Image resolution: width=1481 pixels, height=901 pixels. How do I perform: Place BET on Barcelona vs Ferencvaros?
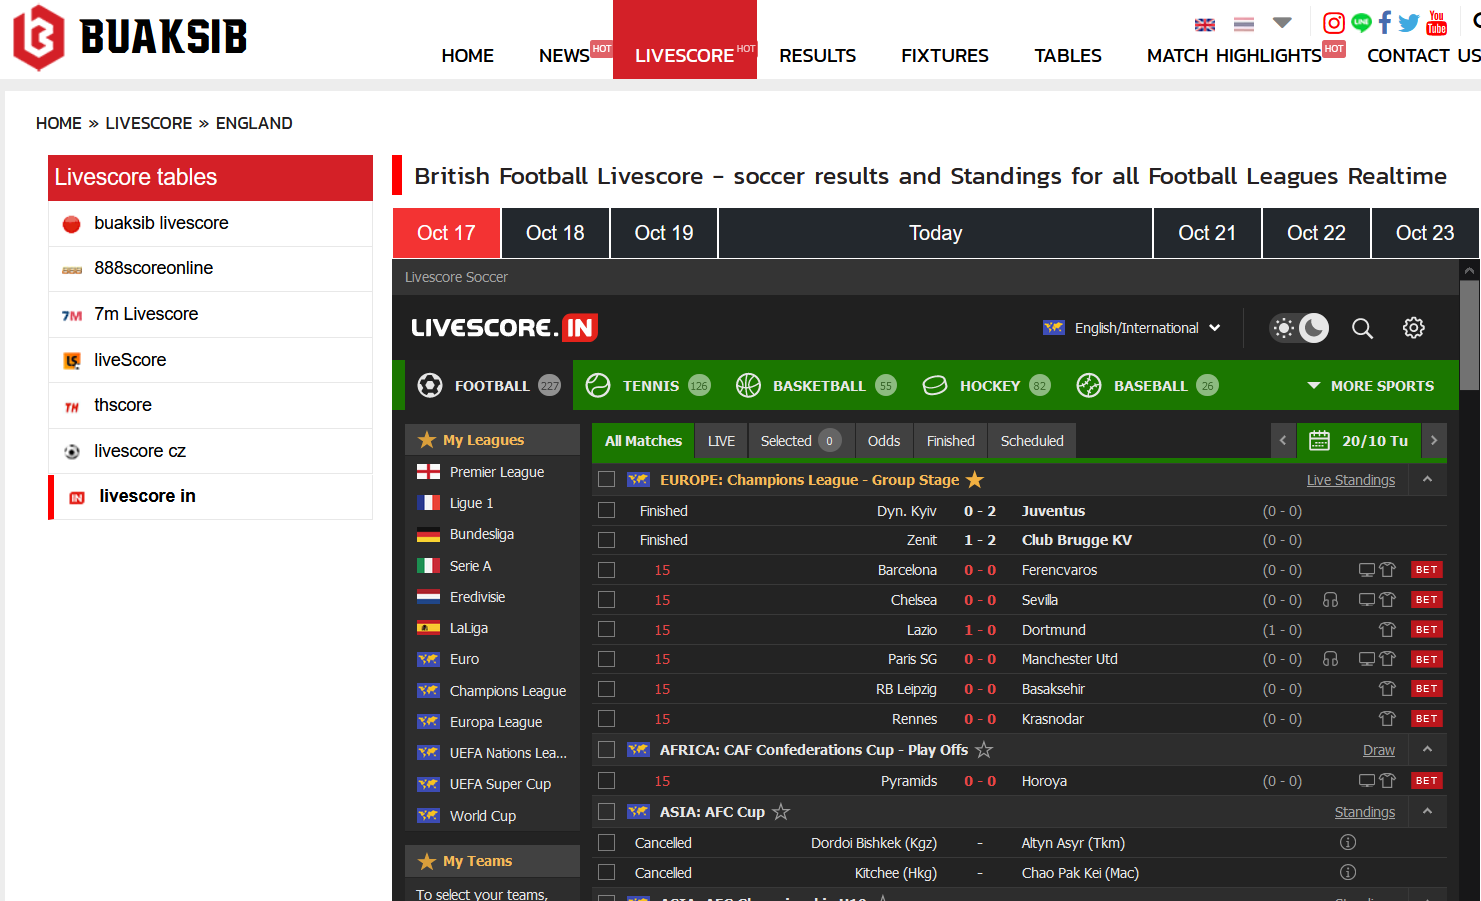pos(1426,569)
